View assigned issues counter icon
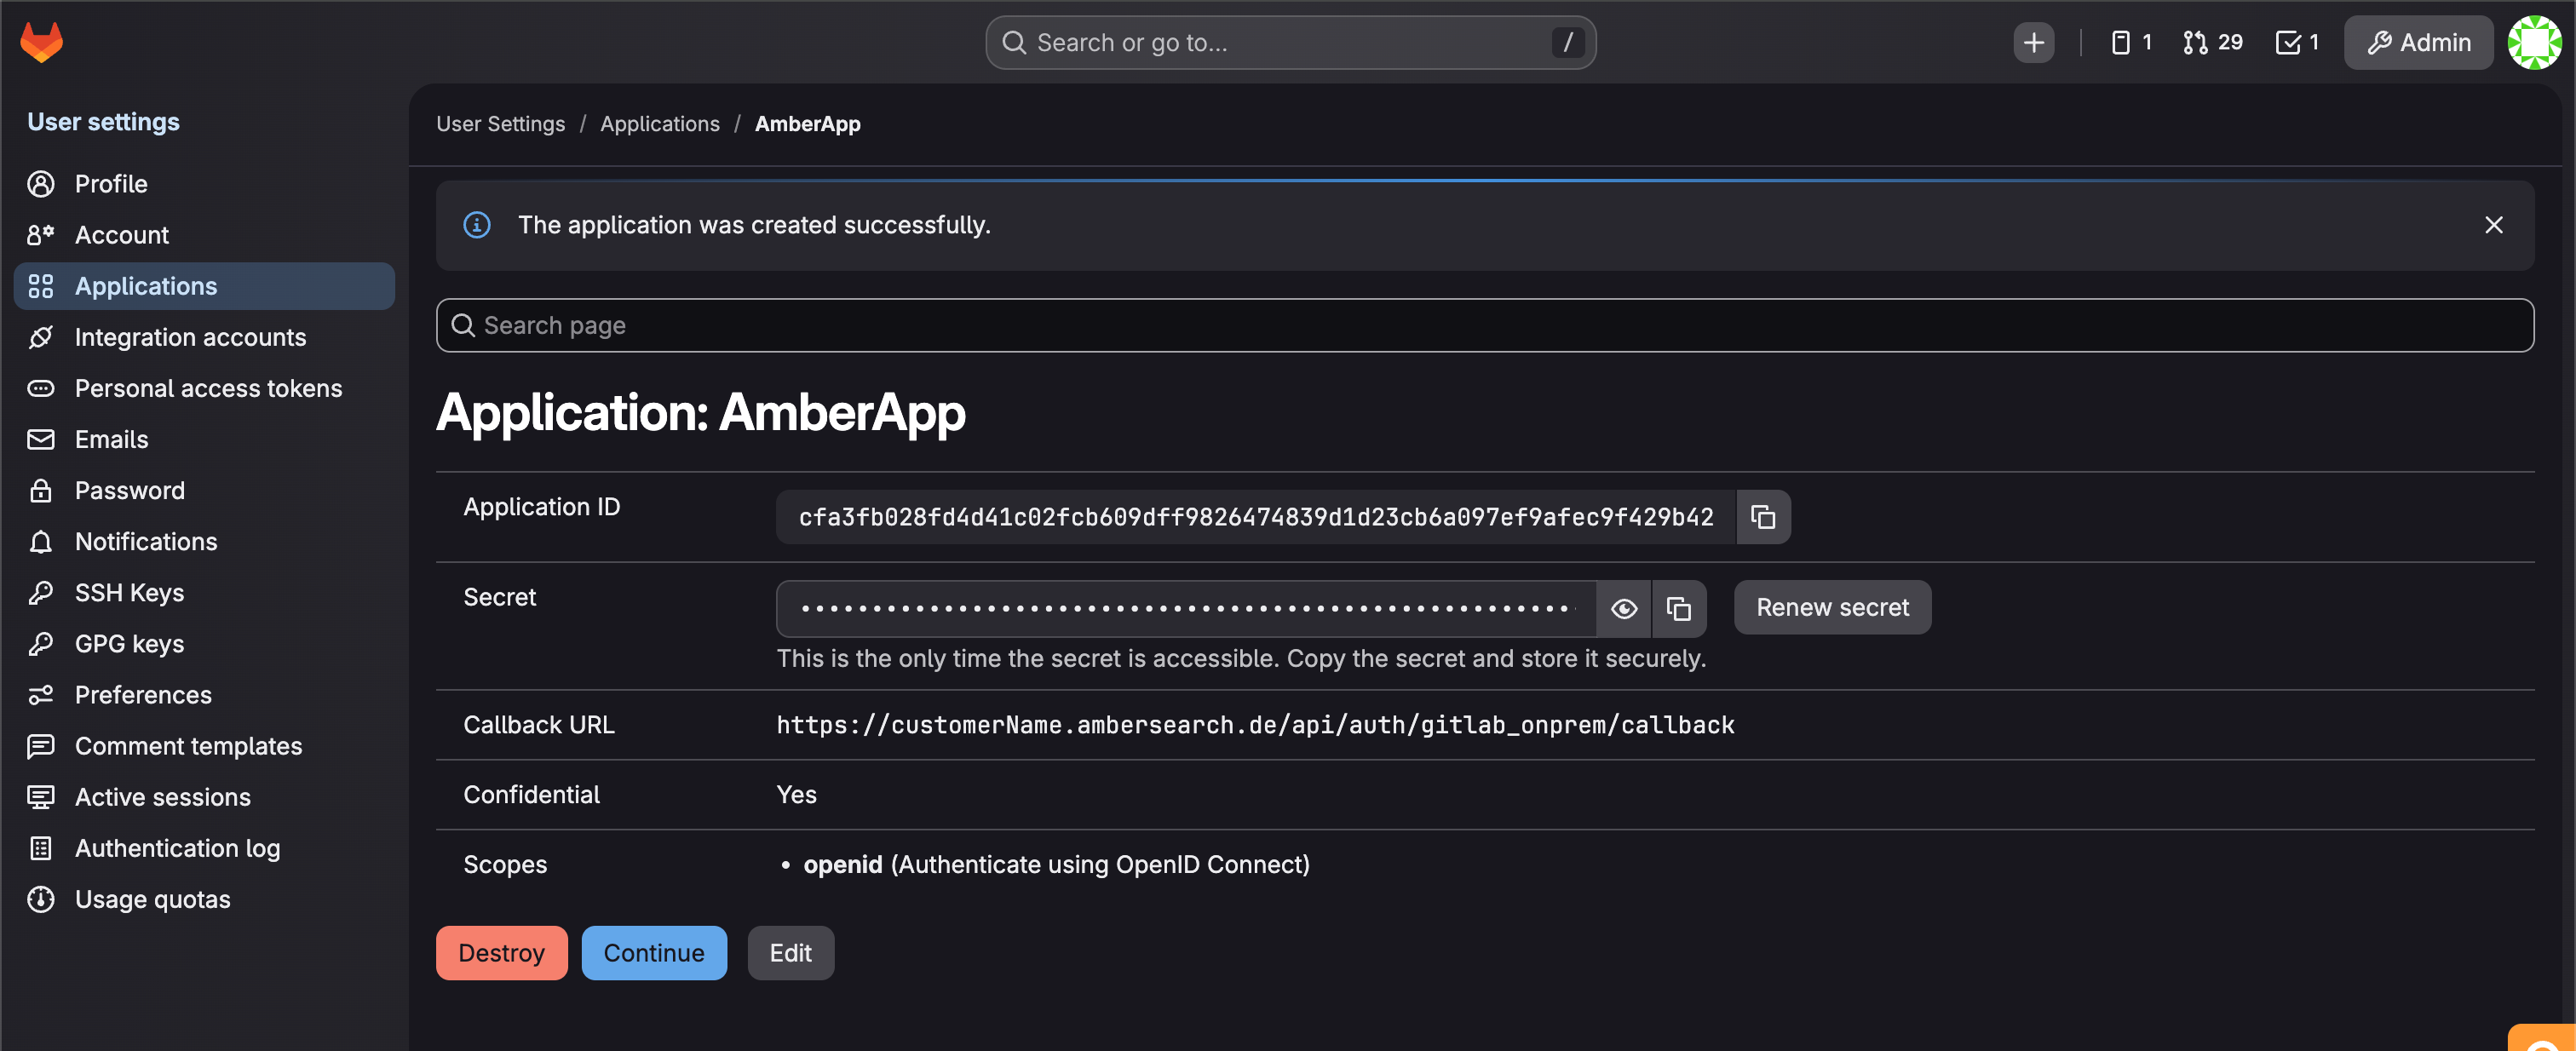This screenshot has width=2576, height=1051. [2131, 42]
